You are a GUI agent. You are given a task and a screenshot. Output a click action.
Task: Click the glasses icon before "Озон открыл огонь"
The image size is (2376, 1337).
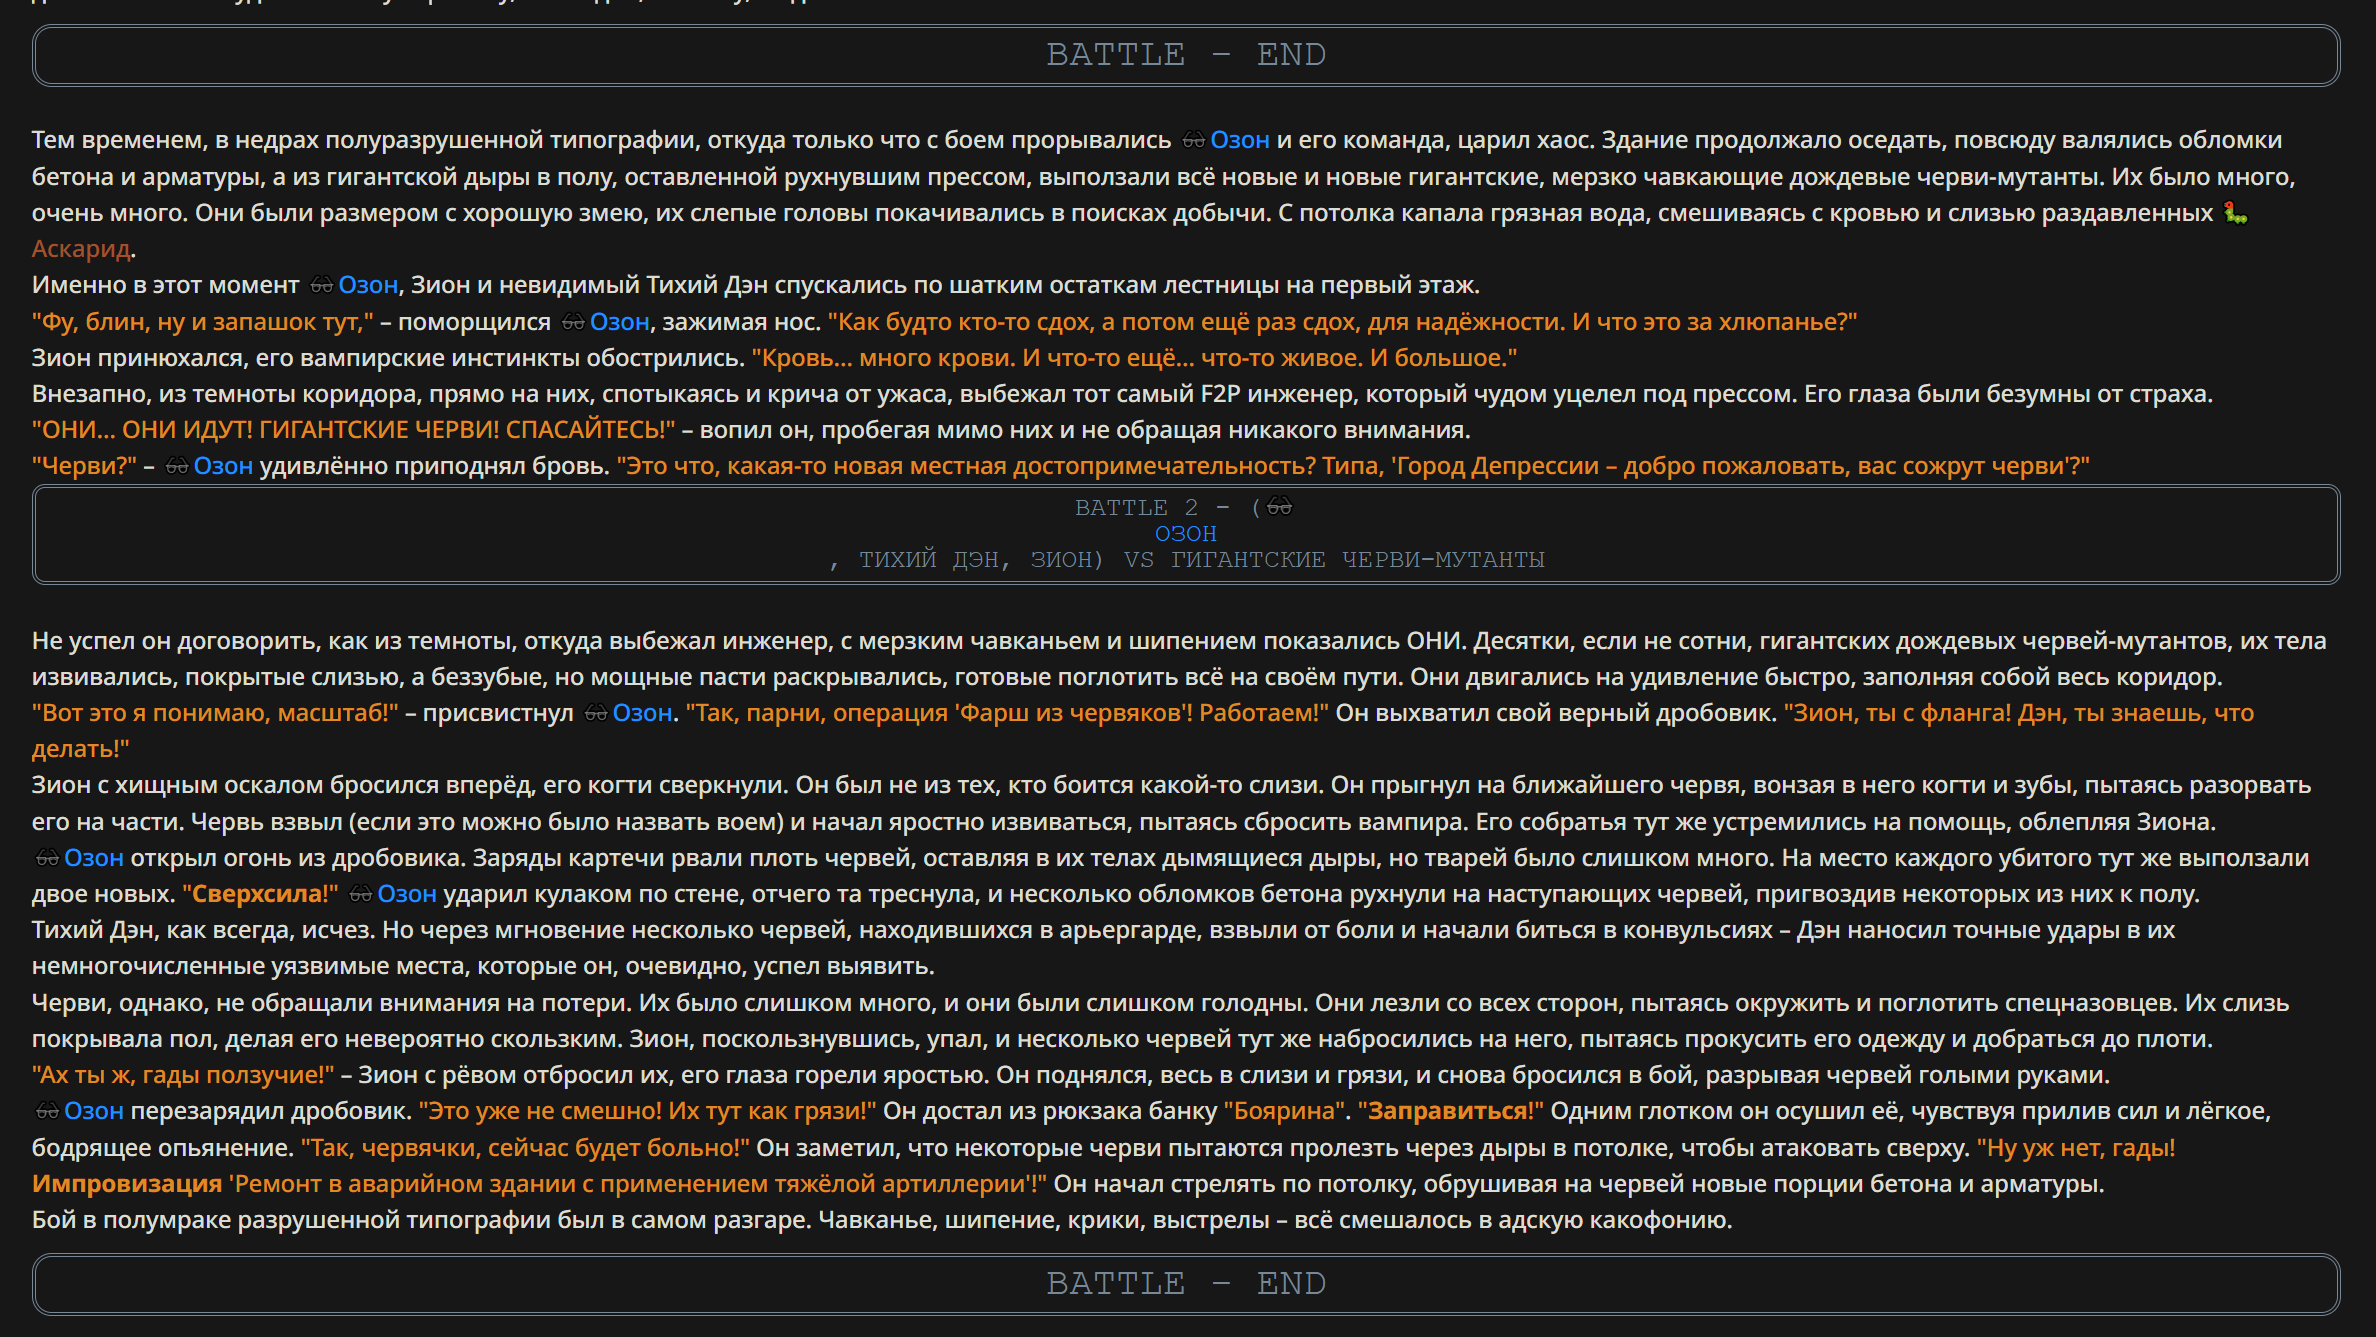[47, 858]
